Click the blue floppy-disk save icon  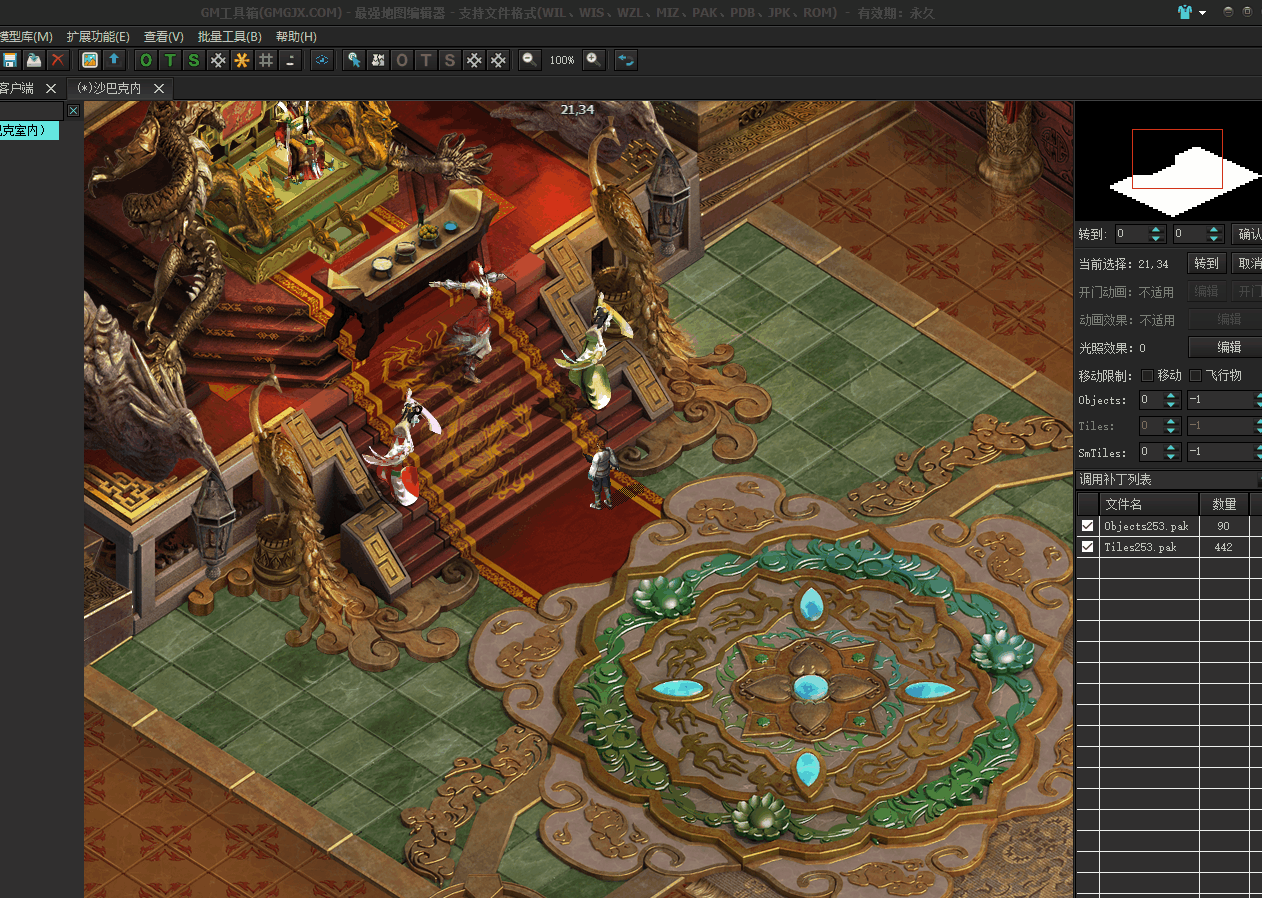tap(10, 60)
